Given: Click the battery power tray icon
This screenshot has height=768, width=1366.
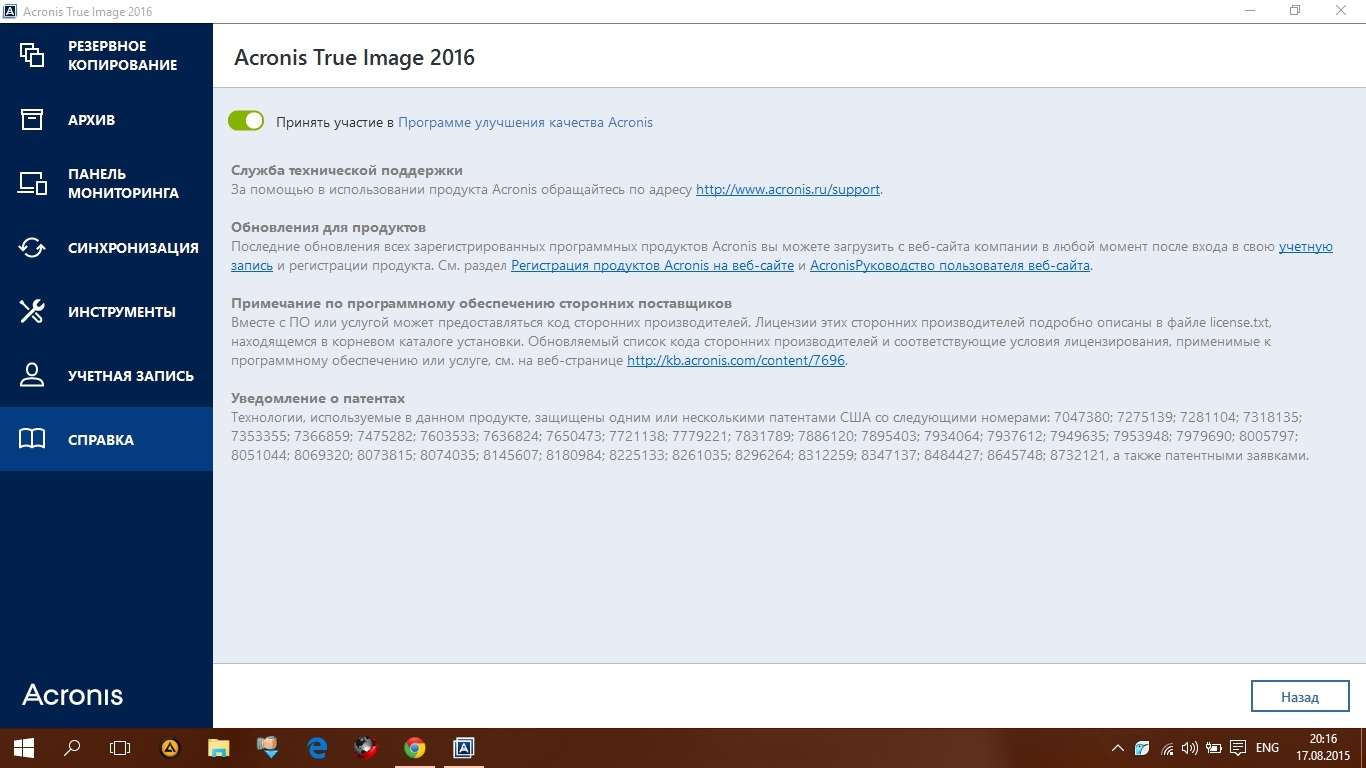Looking at the screenshot, I should [1213, 748].
